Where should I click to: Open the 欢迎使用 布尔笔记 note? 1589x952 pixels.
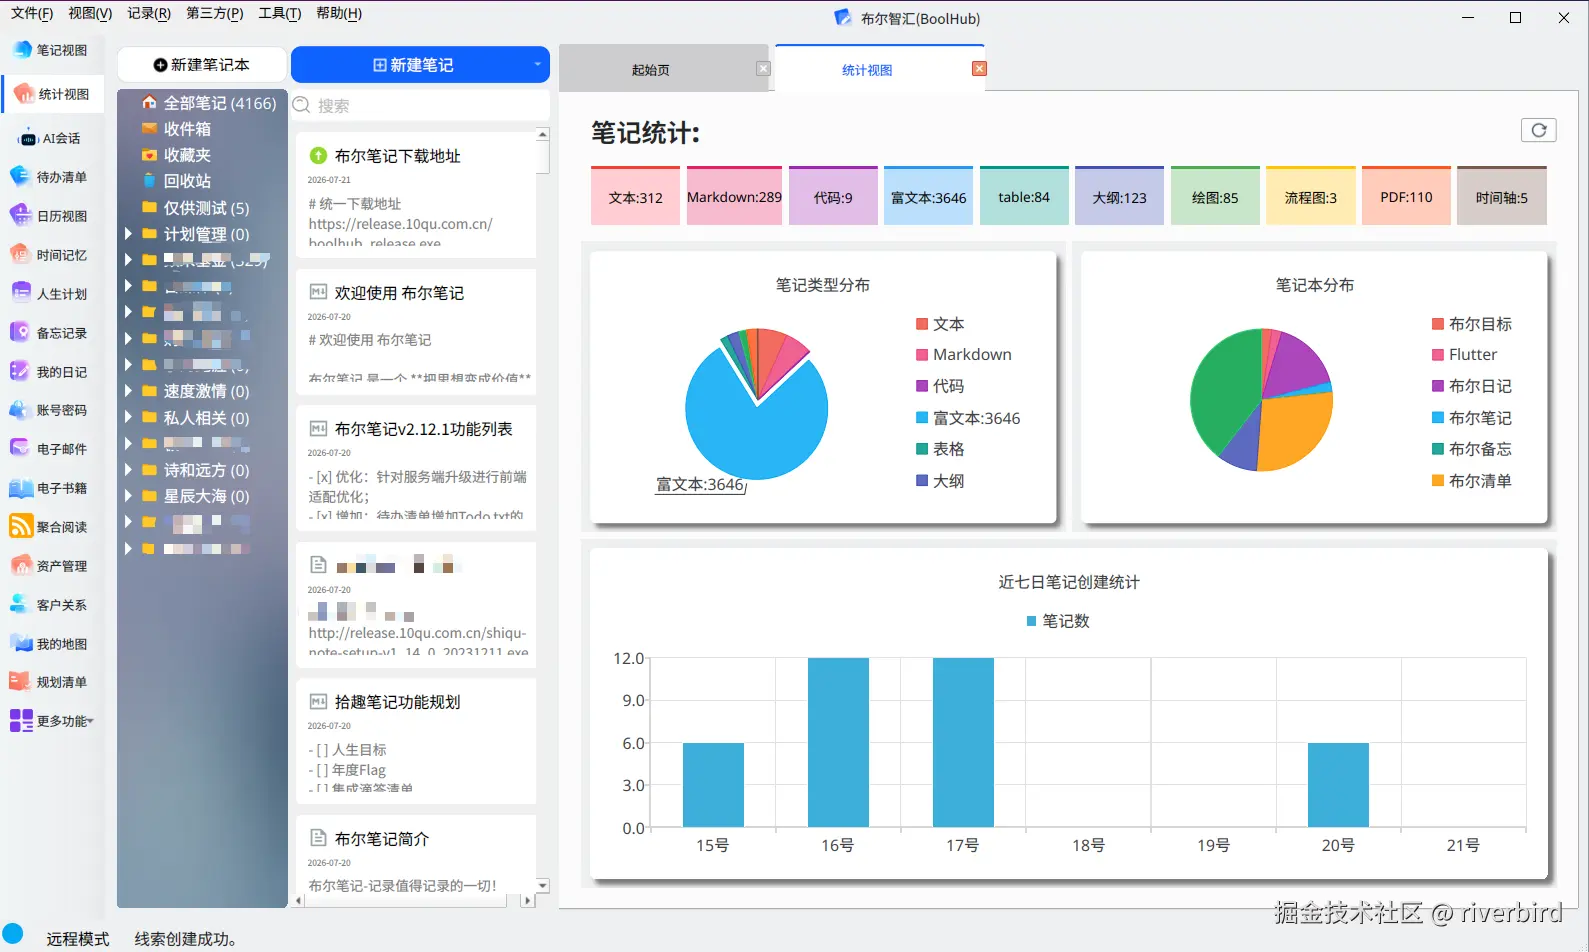pyautogui.click(x=416, y=332)
